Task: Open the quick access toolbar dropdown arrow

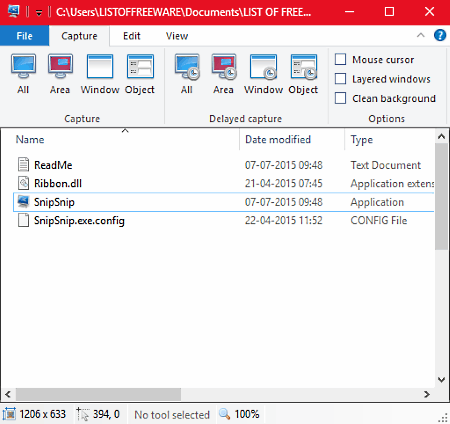Action: point(39,13)
